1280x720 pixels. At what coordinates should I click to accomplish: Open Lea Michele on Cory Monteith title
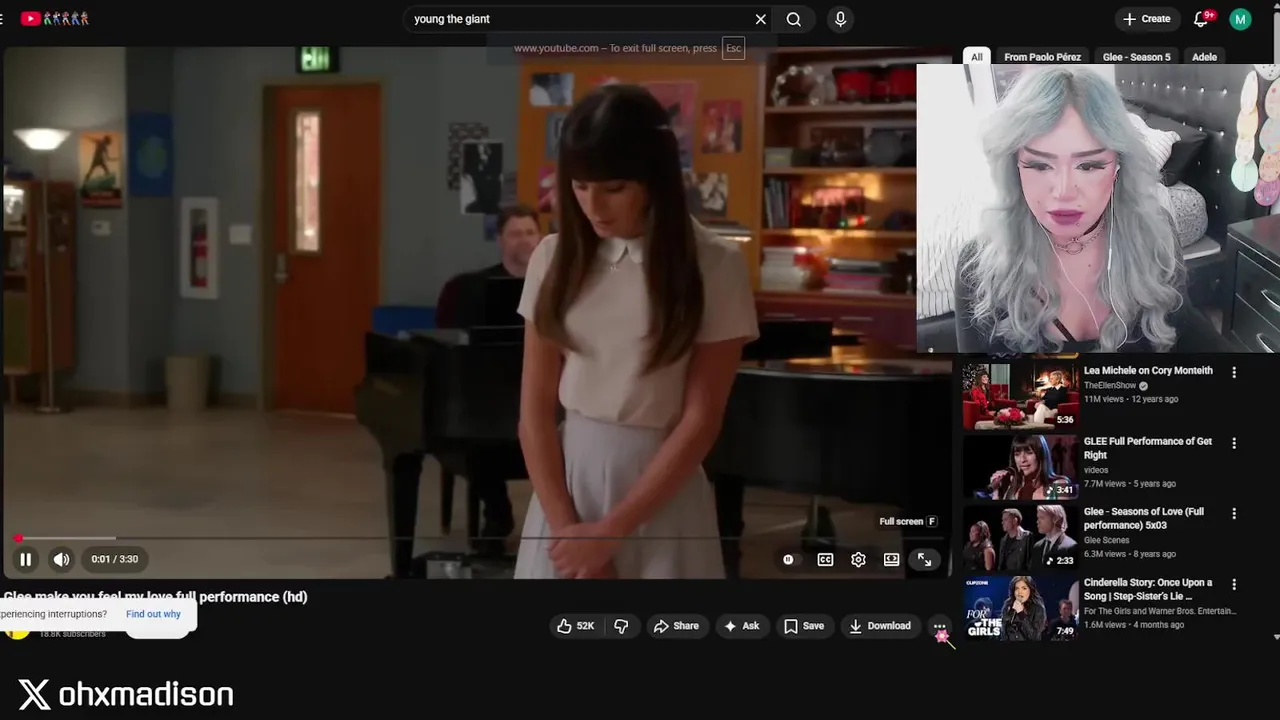tap(1148, 371)
